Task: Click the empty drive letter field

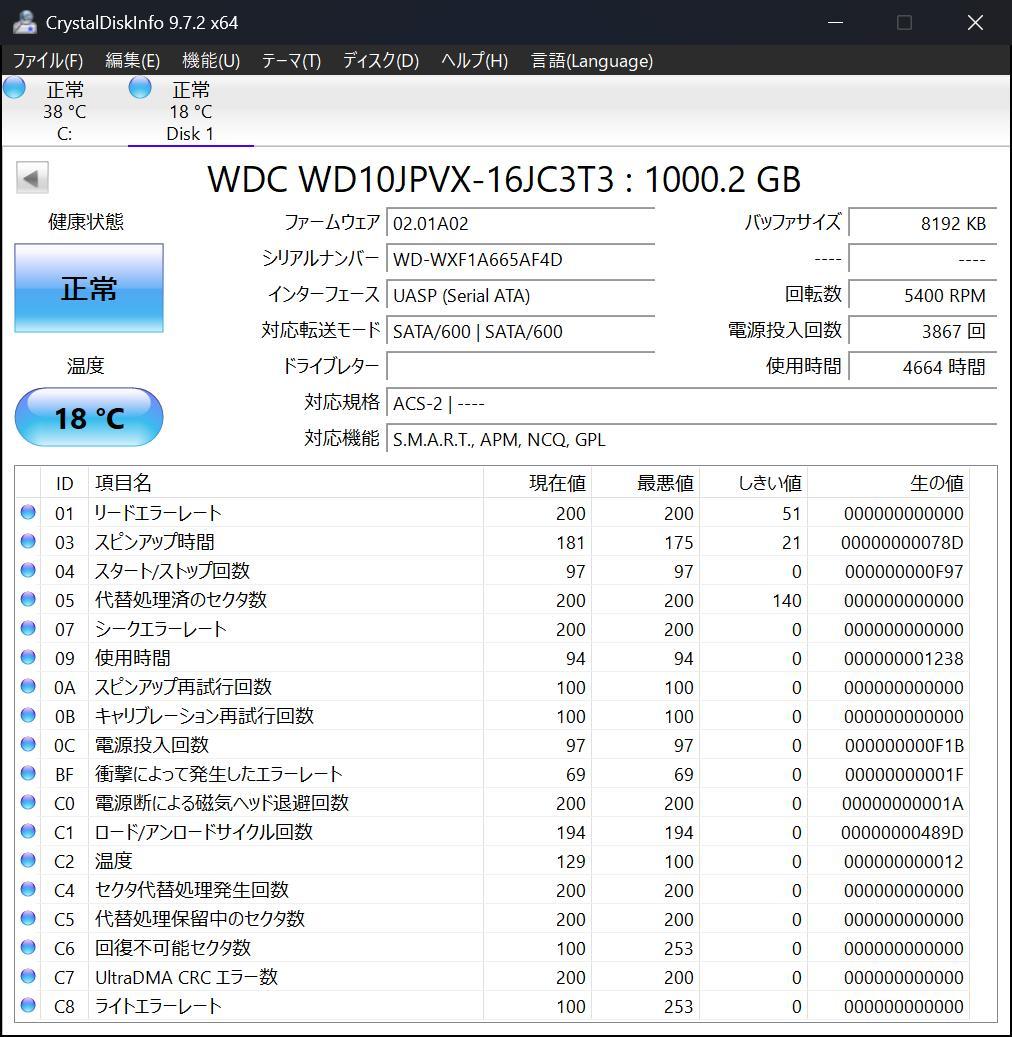Action: click(521, 366)
